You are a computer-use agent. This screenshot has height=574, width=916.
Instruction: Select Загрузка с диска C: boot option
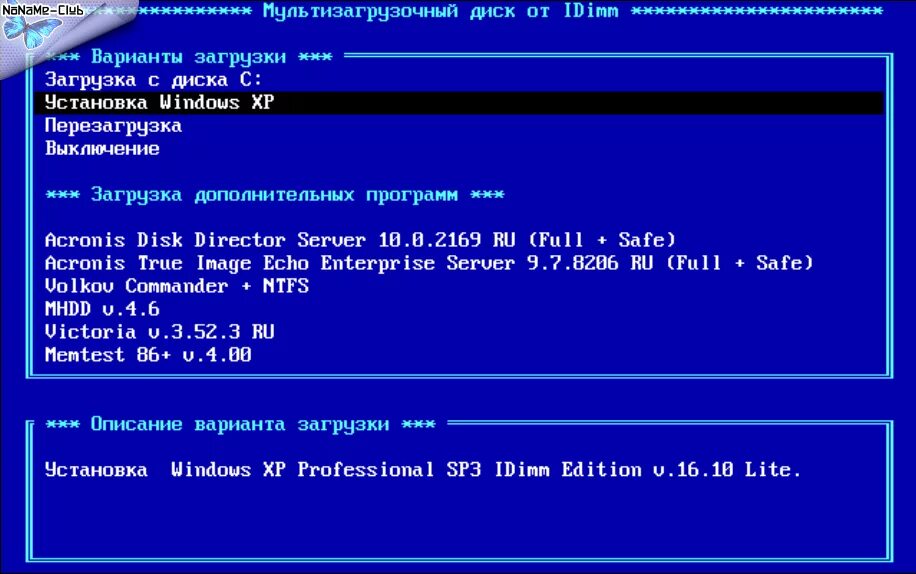pyautogui.click(x=153, y=79)
